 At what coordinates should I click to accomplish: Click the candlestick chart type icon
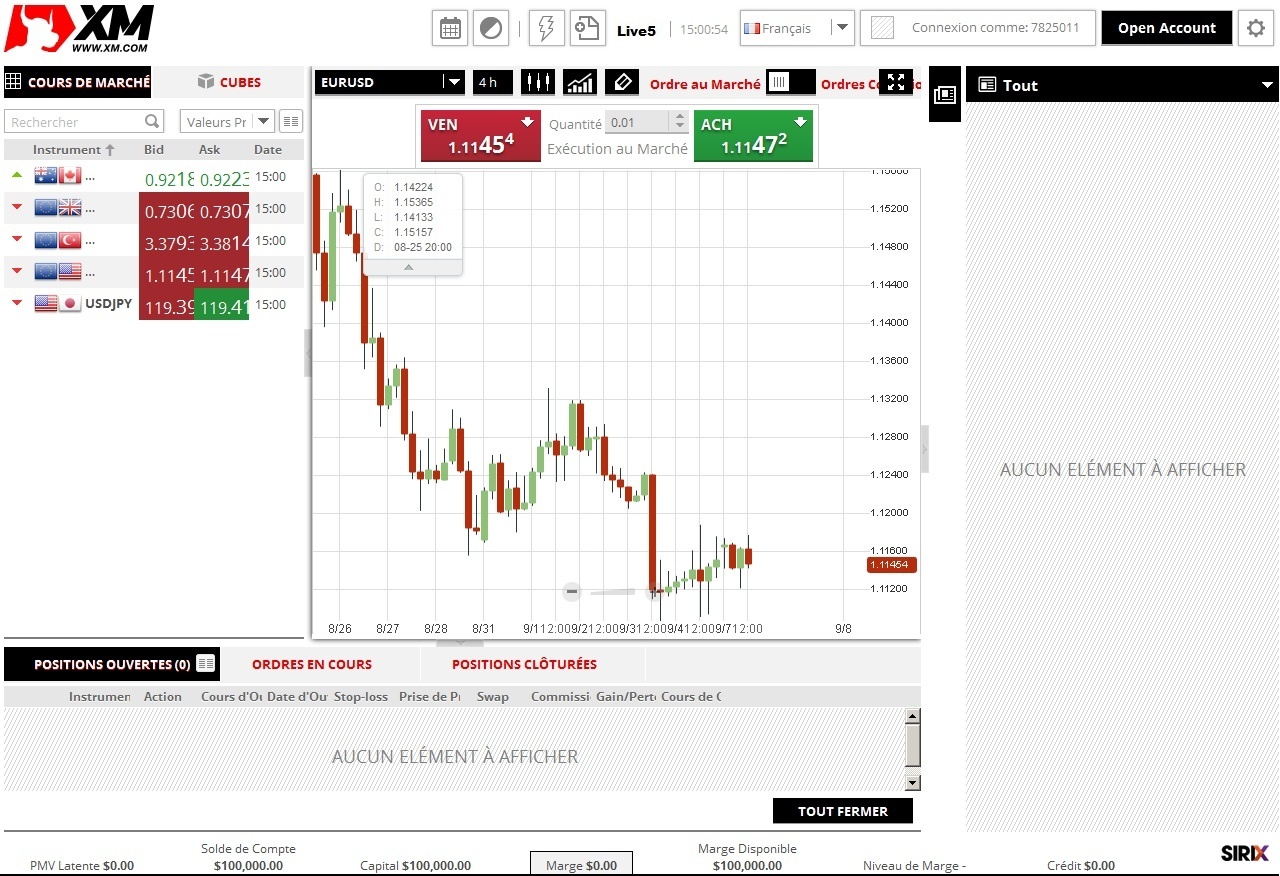[x=538, y=83]
